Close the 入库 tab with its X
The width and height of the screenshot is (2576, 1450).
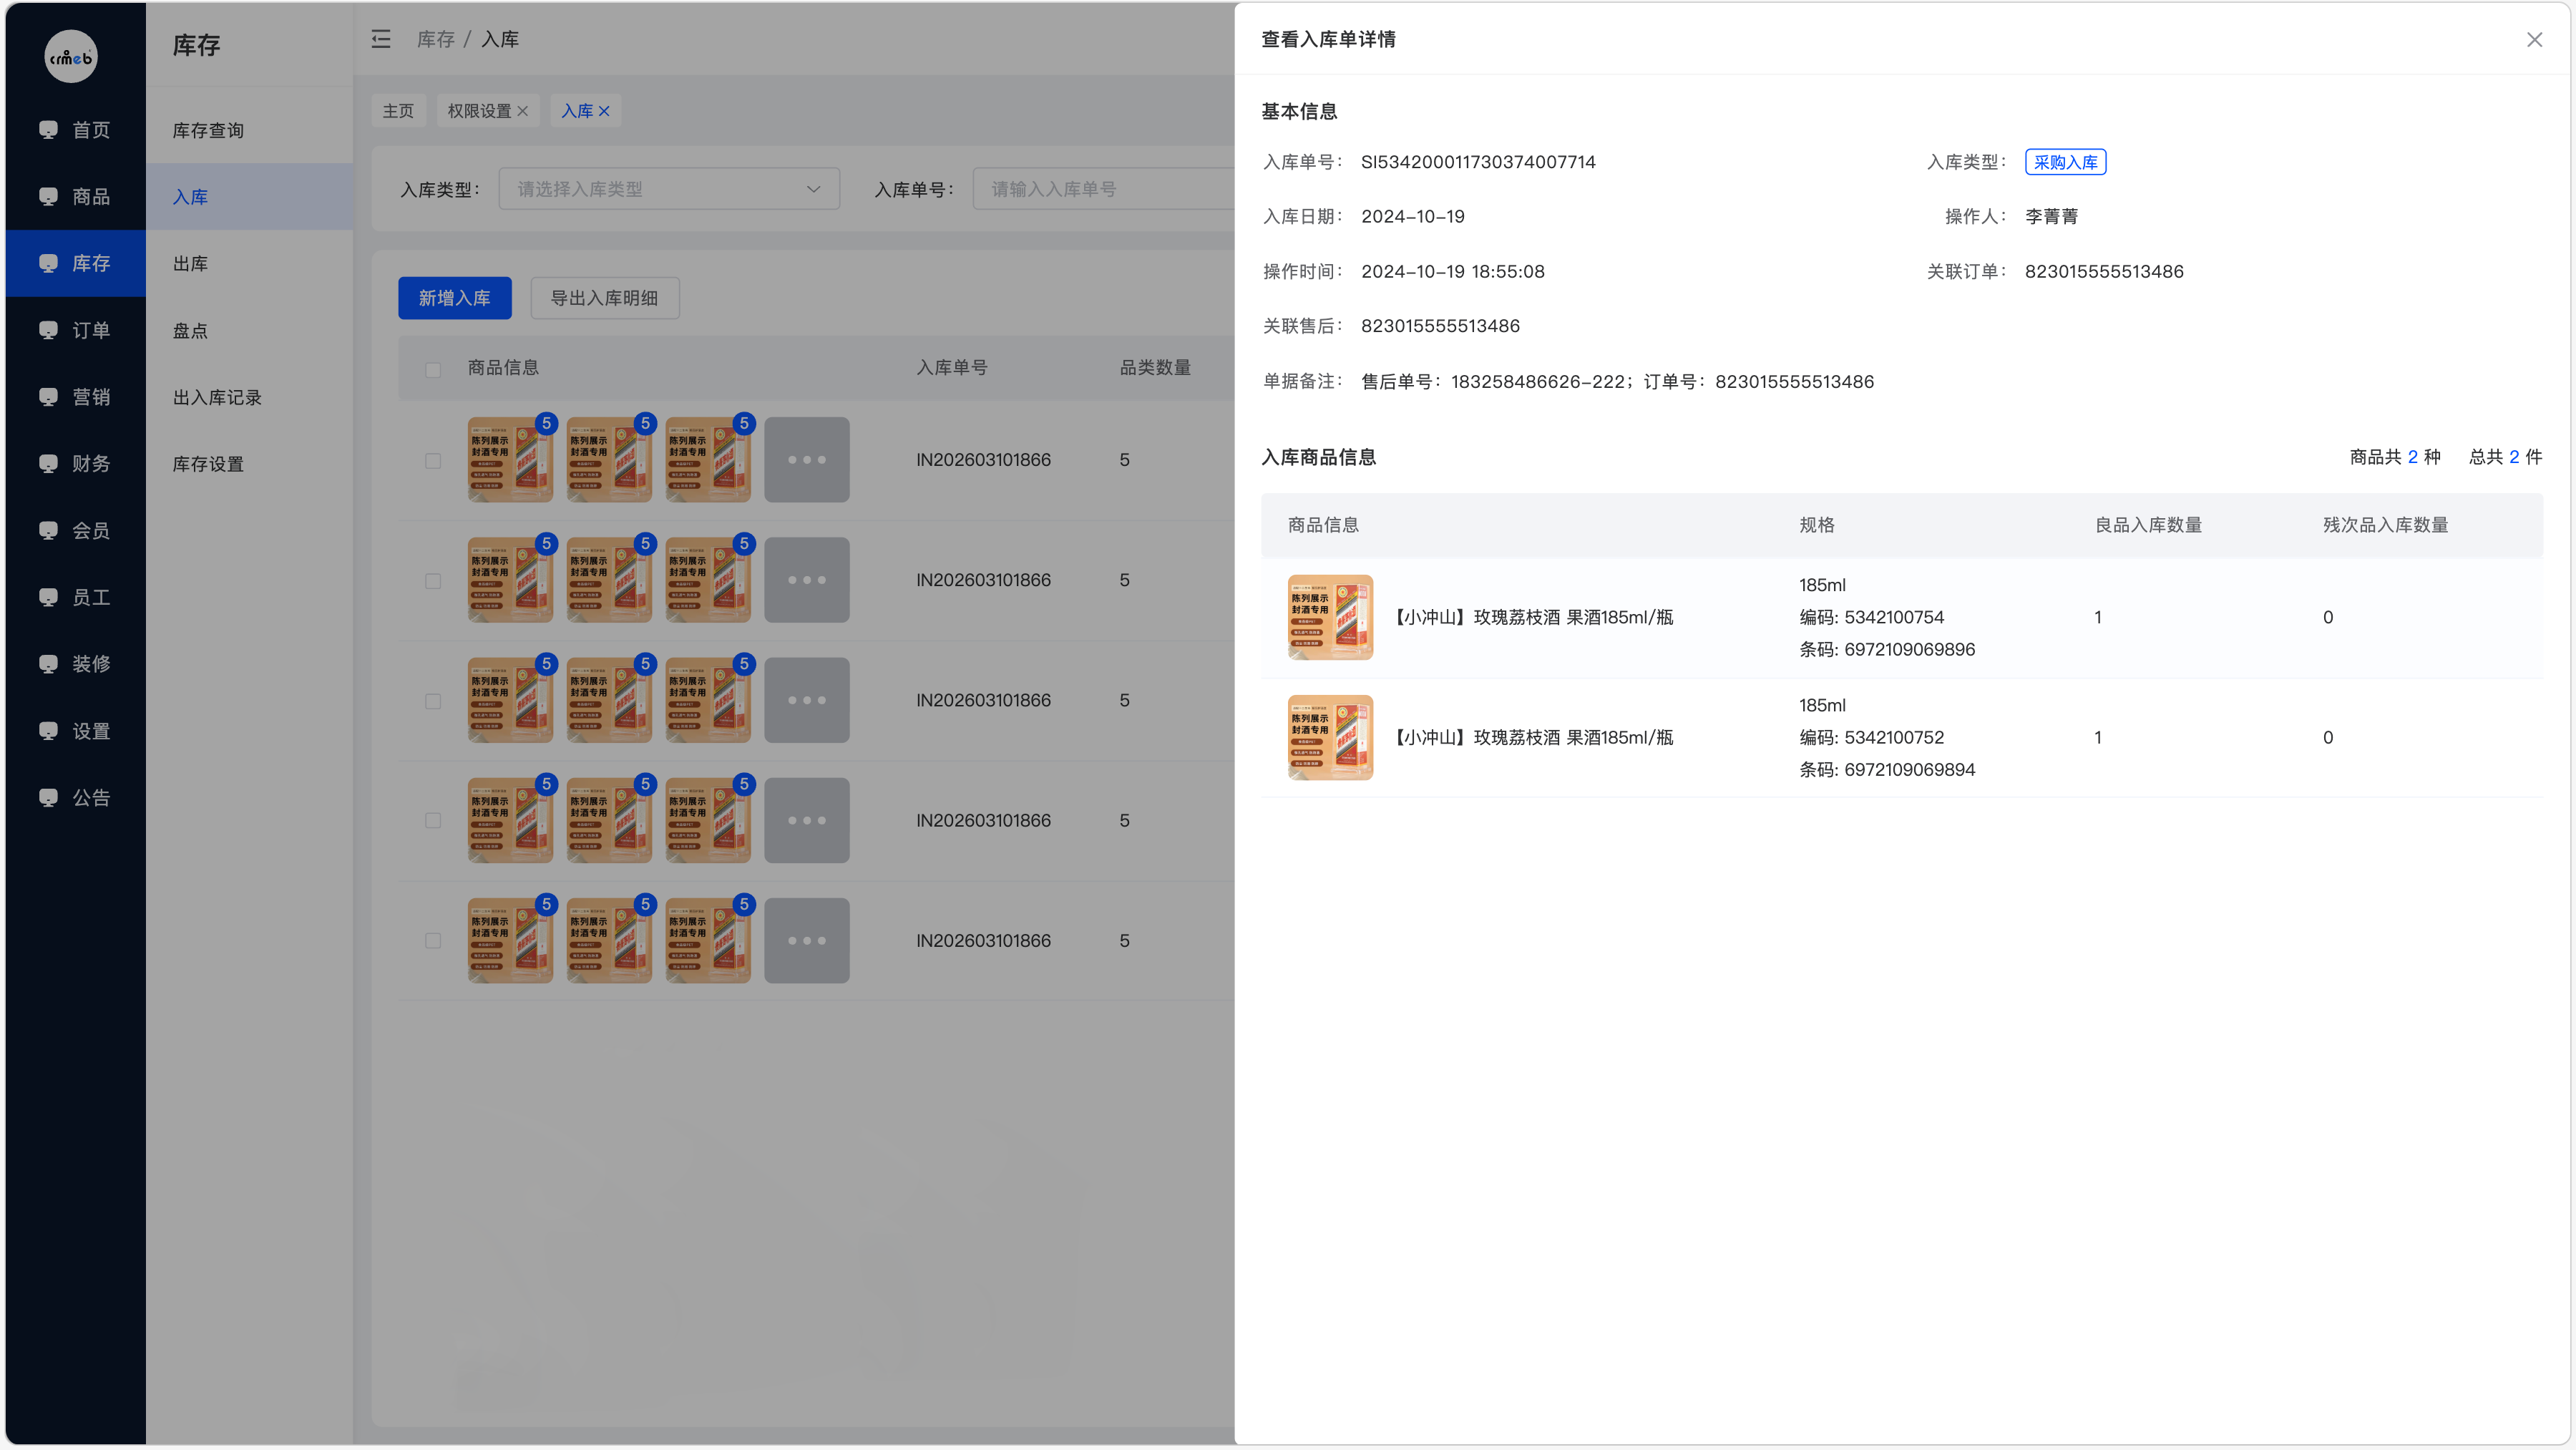[x=604, y=111]
